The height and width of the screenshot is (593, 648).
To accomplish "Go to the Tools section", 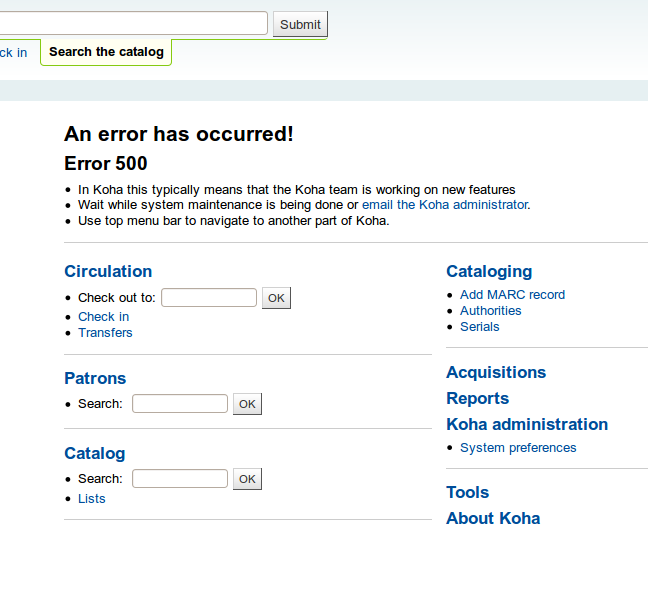I will click(x=467, y=492).
